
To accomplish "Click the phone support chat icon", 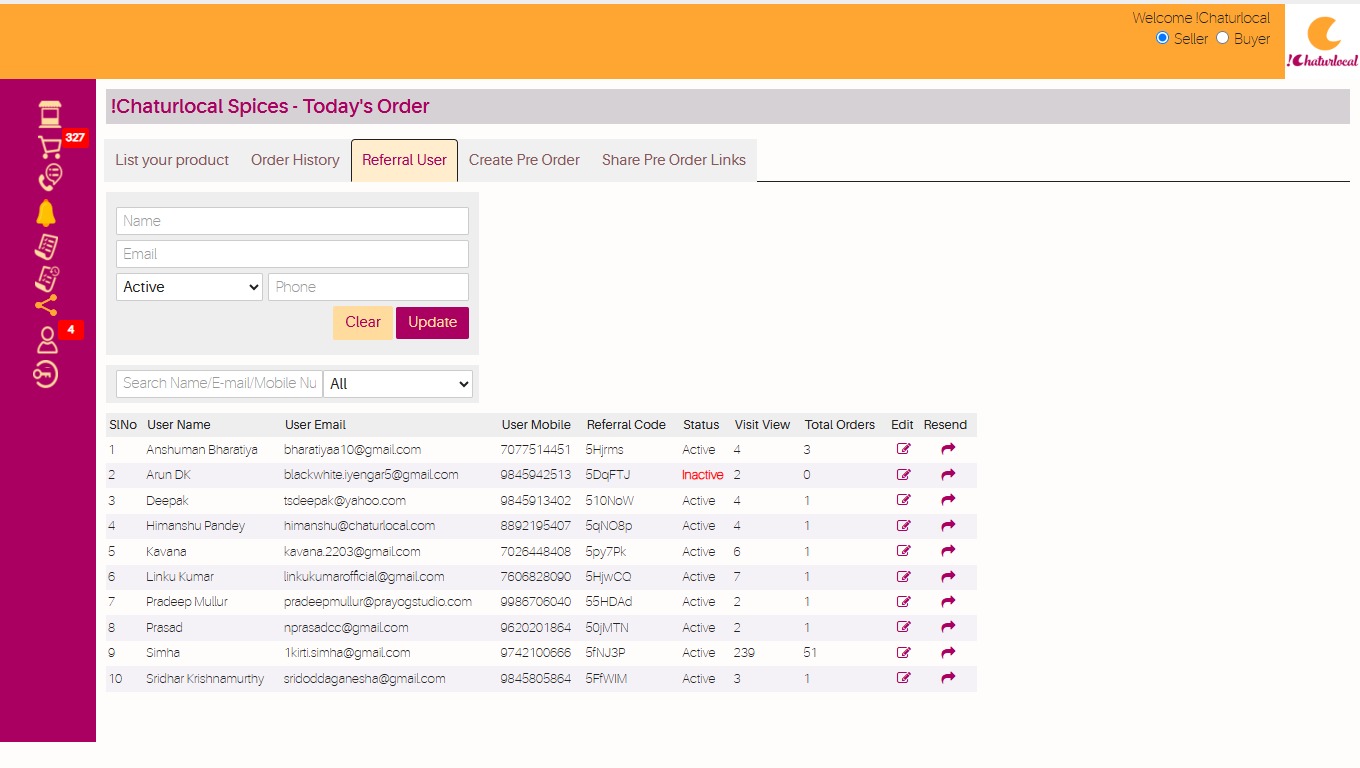I will (49, 178).
